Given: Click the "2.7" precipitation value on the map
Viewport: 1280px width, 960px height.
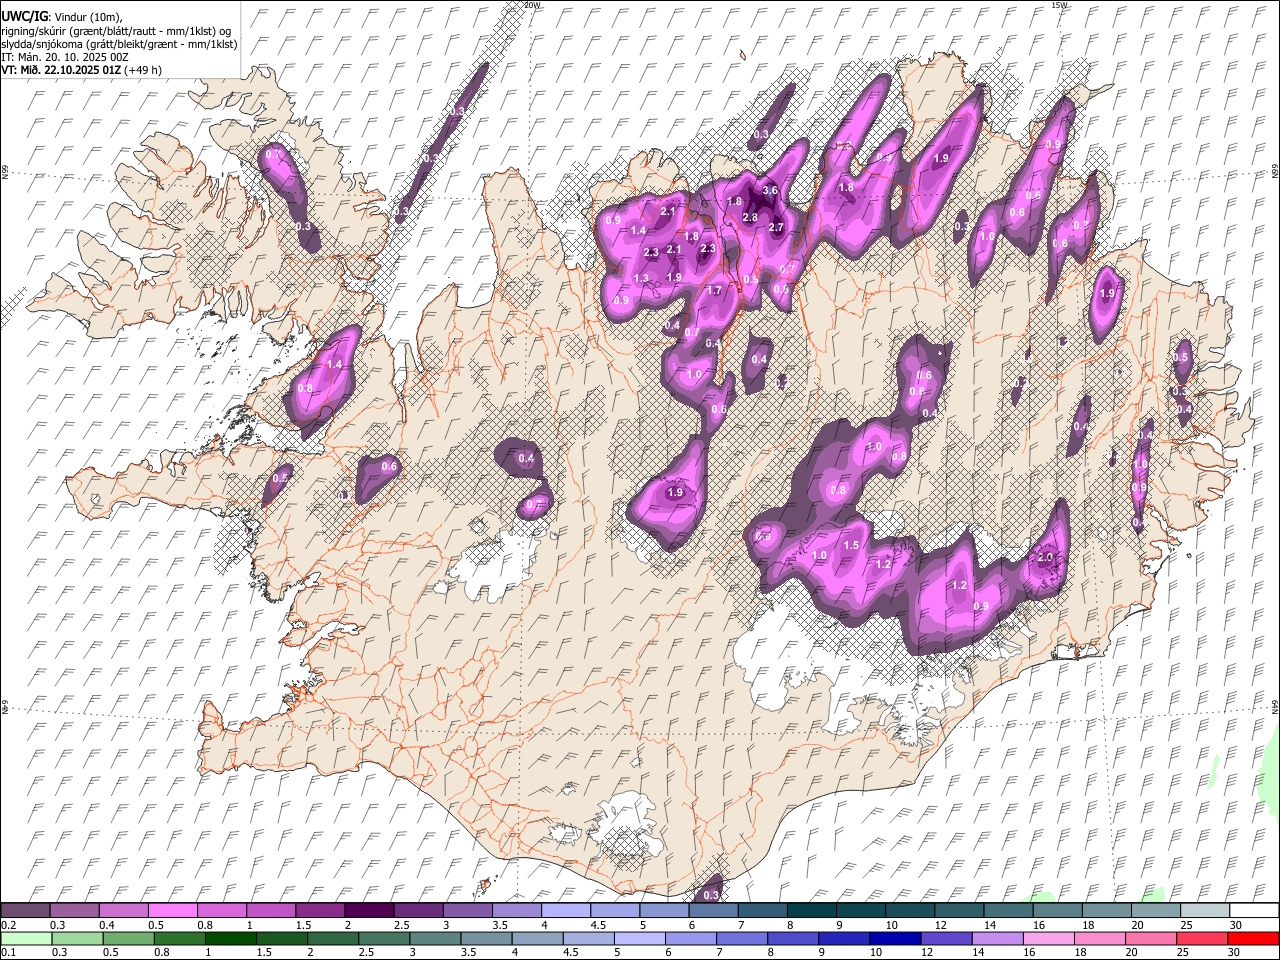Looking at the screenshot, I should point(775,228).
